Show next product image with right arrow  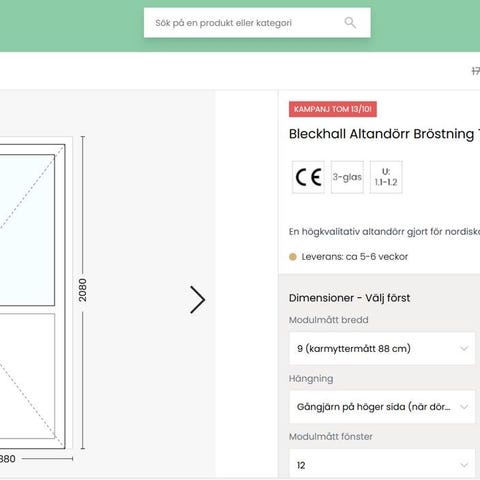coord(197,299)
